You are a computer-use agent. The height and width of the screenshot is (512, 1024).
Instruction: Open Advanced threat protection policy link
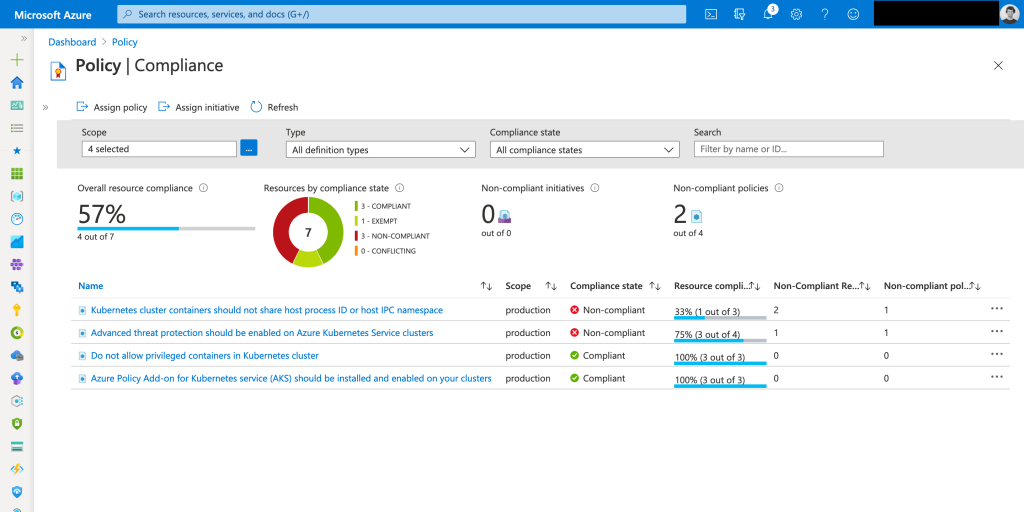point(262,333)
